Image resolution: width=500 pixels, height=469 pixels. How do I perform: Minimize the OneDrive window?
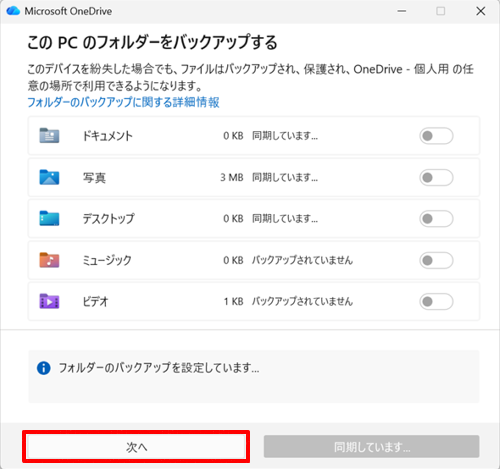pos(402,11)
